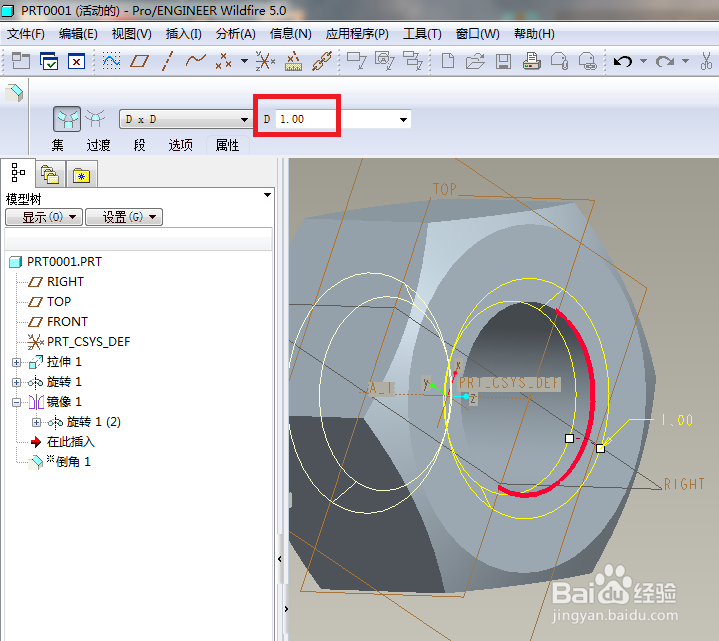Image resolution: width=719 pixels, height=641 pixels.
Task: Open the D value dropdown arrow
Action: (404, 120)
